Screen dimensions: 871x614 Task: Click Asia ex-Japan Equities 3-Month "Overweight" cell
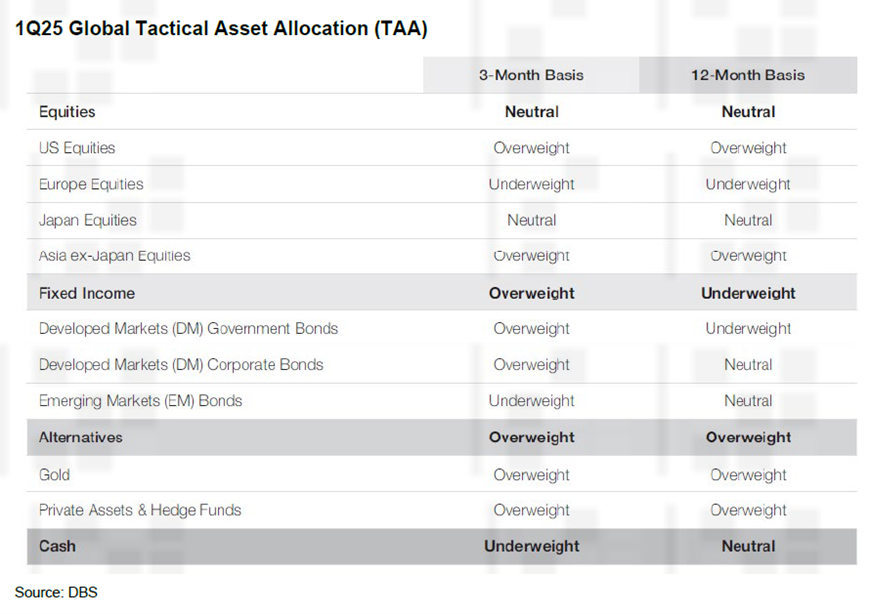[532, 256]
